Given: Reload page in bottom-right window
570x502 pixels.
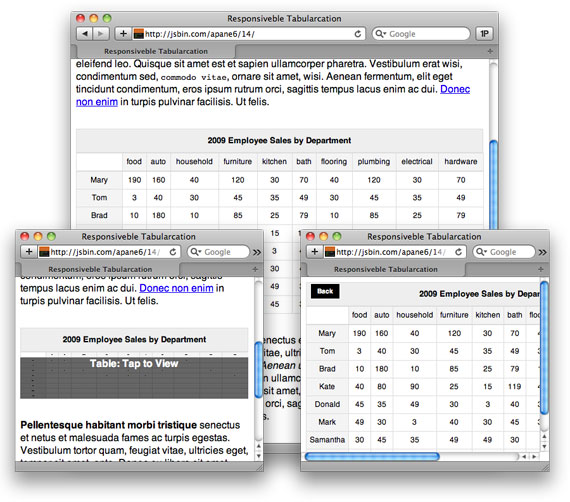Looking at the screenshot, I should (459, 252).
